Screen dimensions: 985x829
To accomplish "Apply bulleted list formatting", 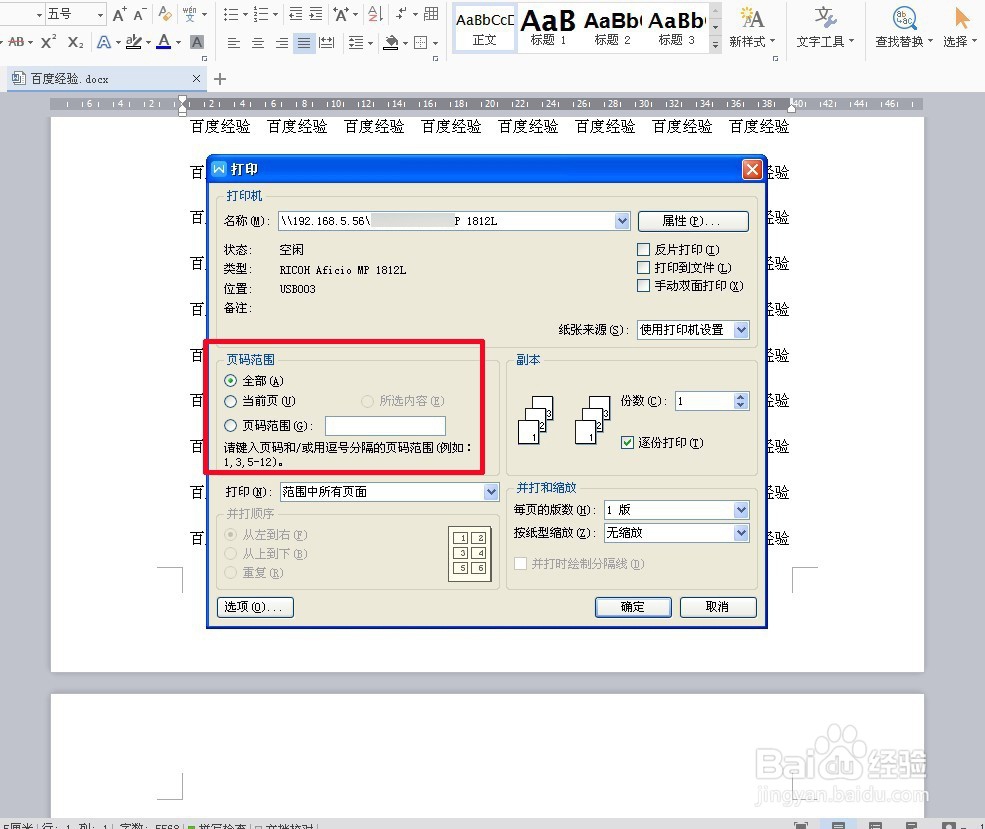I will tap(231, 14).
